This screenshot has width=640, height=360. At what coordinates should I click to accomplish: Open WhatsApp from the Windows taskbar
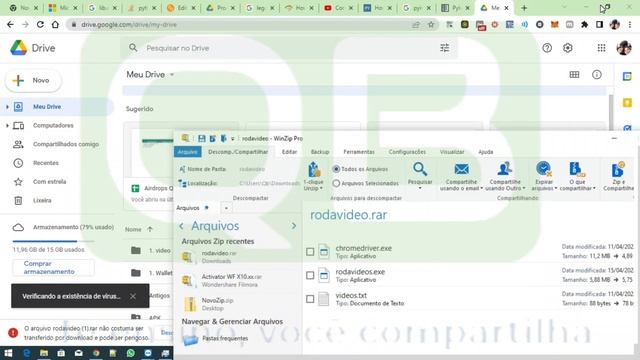pyautogui.click(x=131, y=353)
